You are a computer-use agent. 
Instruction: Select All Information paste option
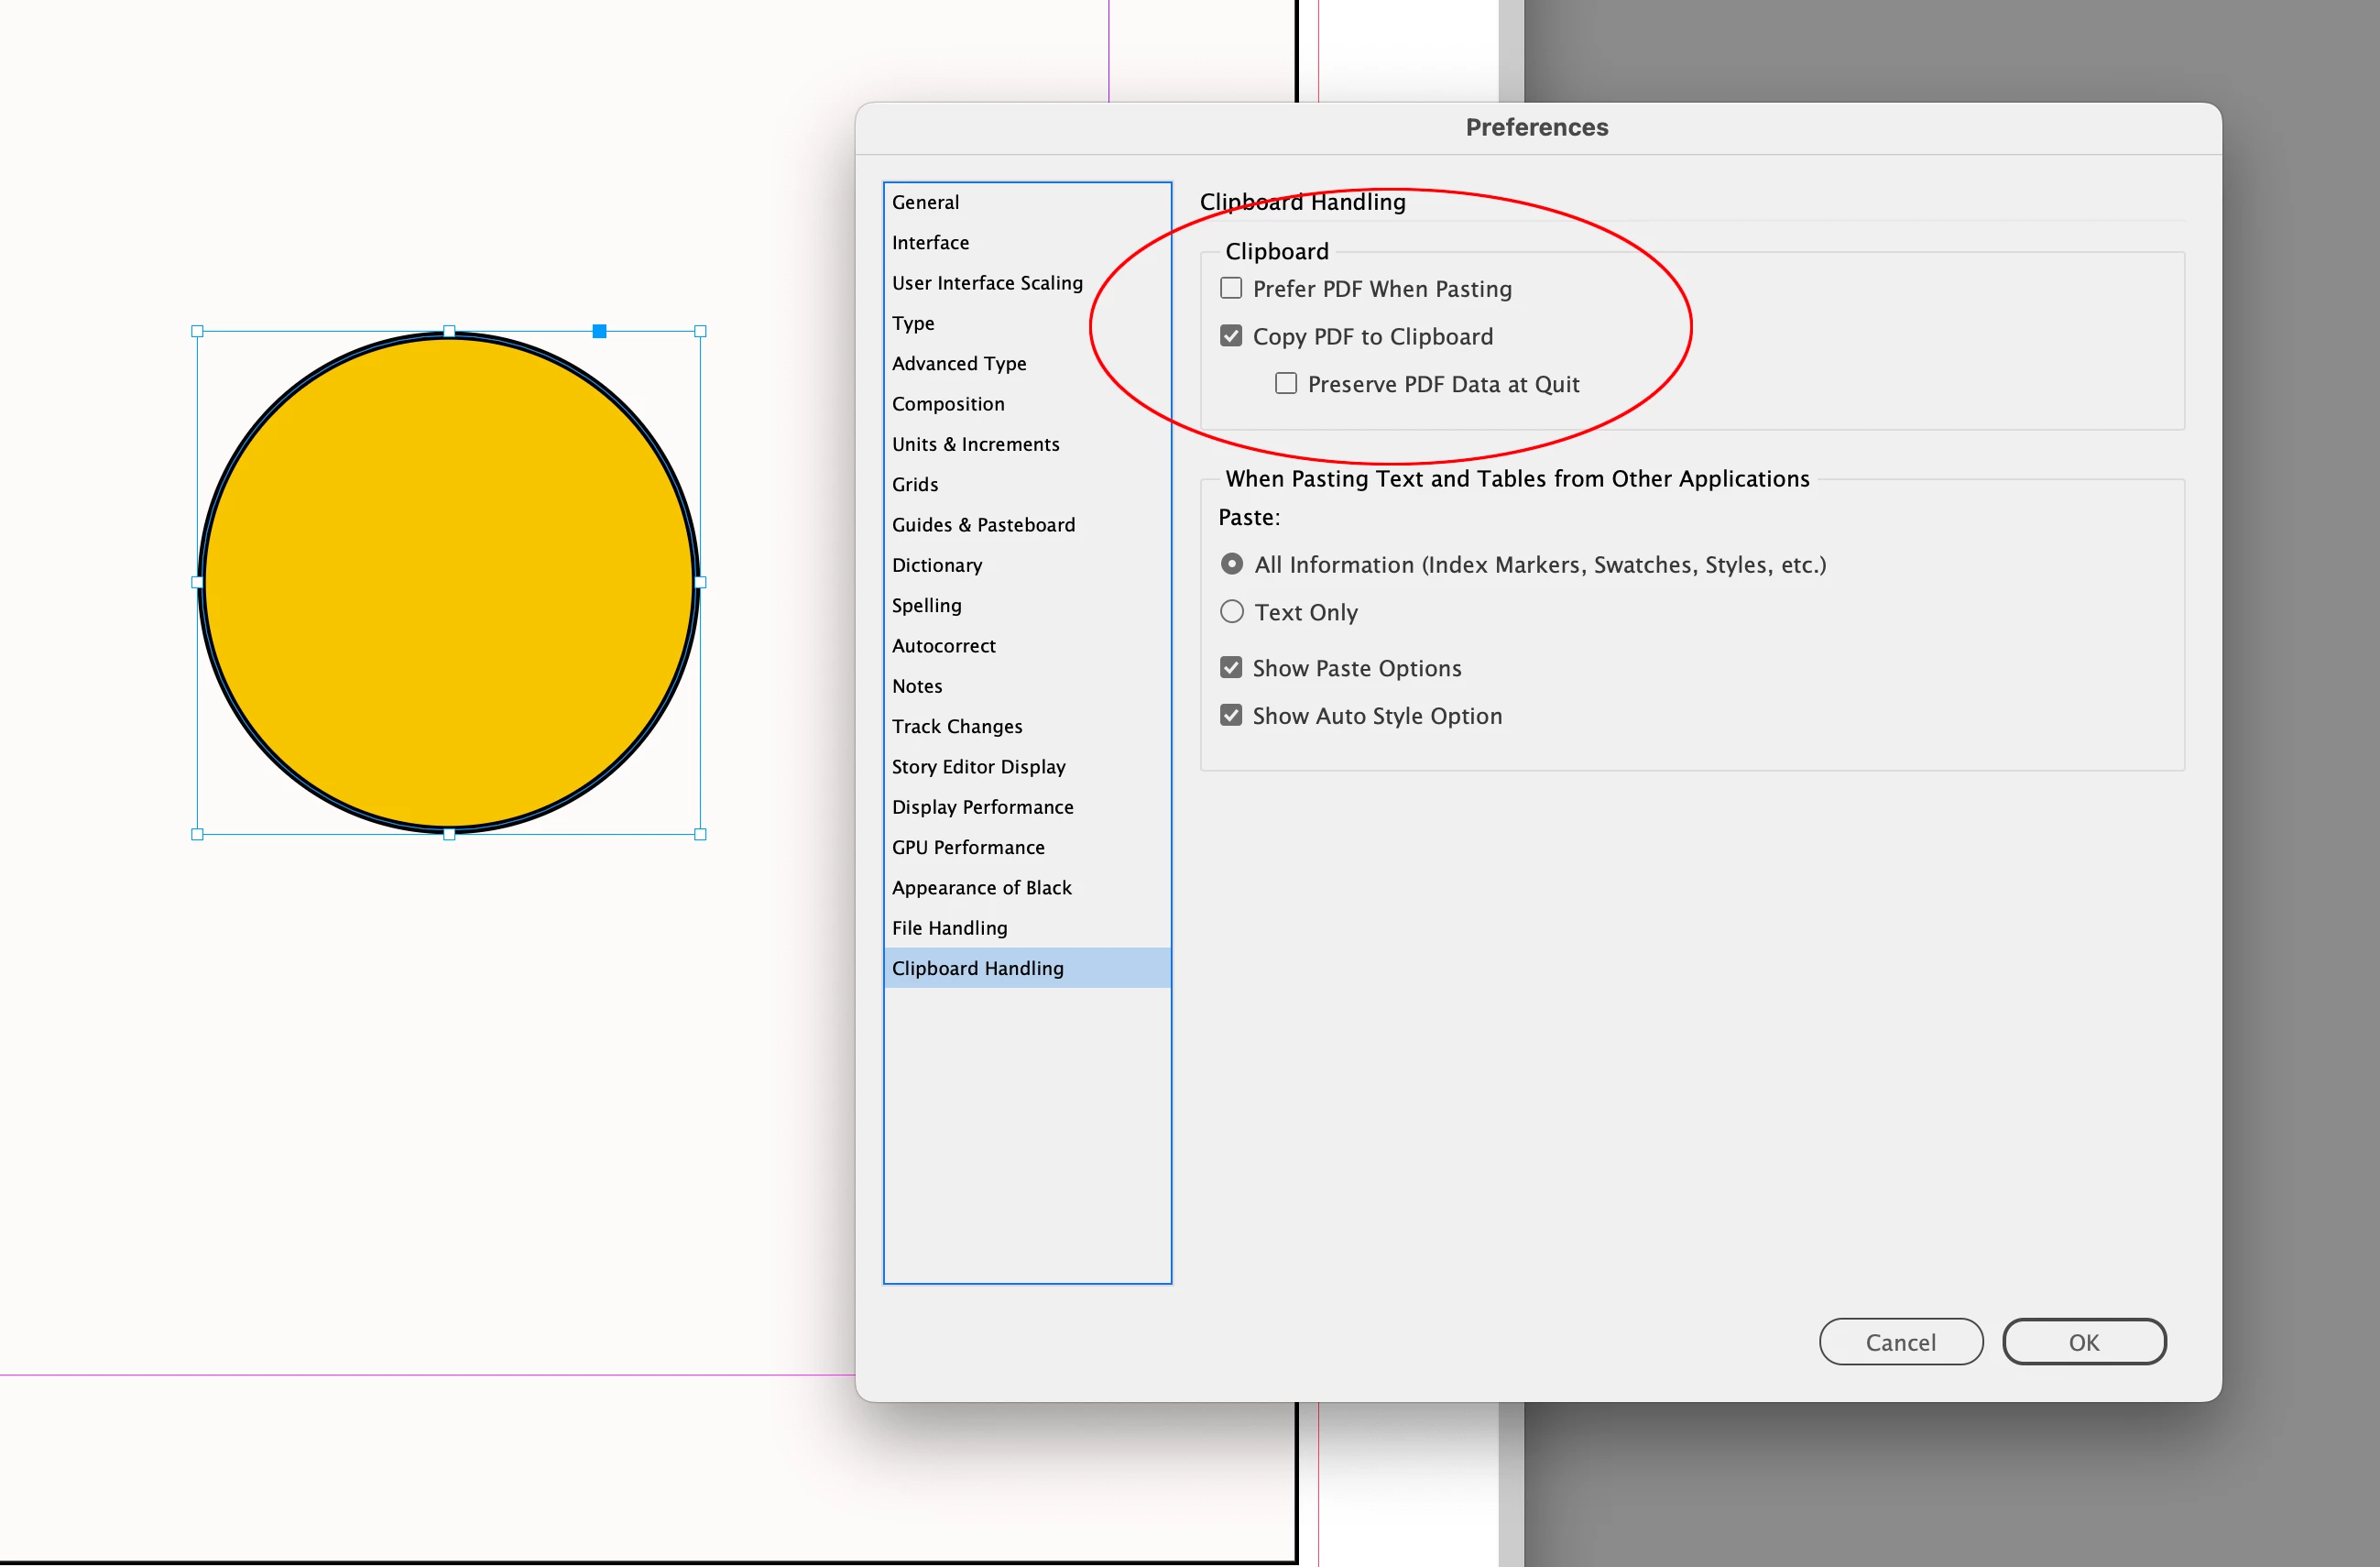point(1232,564)
